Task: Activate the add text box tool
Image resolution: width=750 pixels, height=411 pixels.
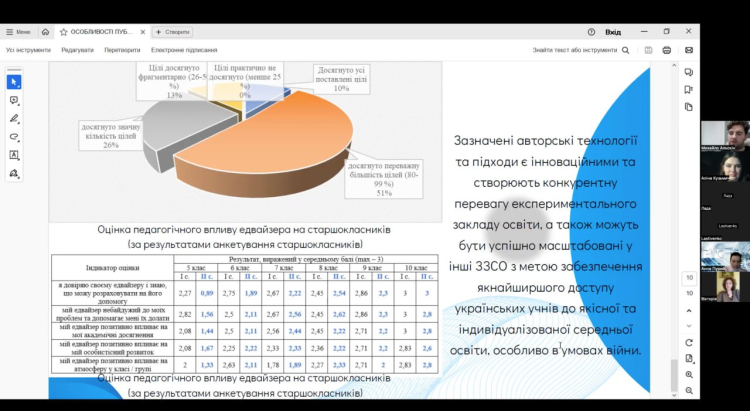Action: [x=14, y=155]
